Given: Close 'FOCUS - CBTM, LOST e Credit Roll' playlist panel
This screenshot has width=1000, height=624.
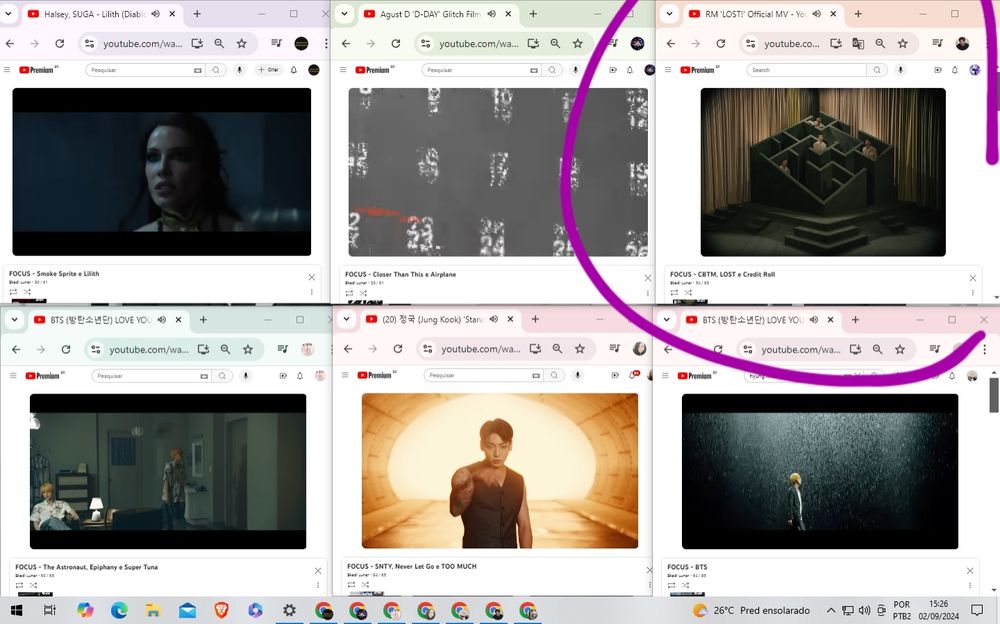Looking at the screenshot, I should pyautogui.click(x=973, y=278).
